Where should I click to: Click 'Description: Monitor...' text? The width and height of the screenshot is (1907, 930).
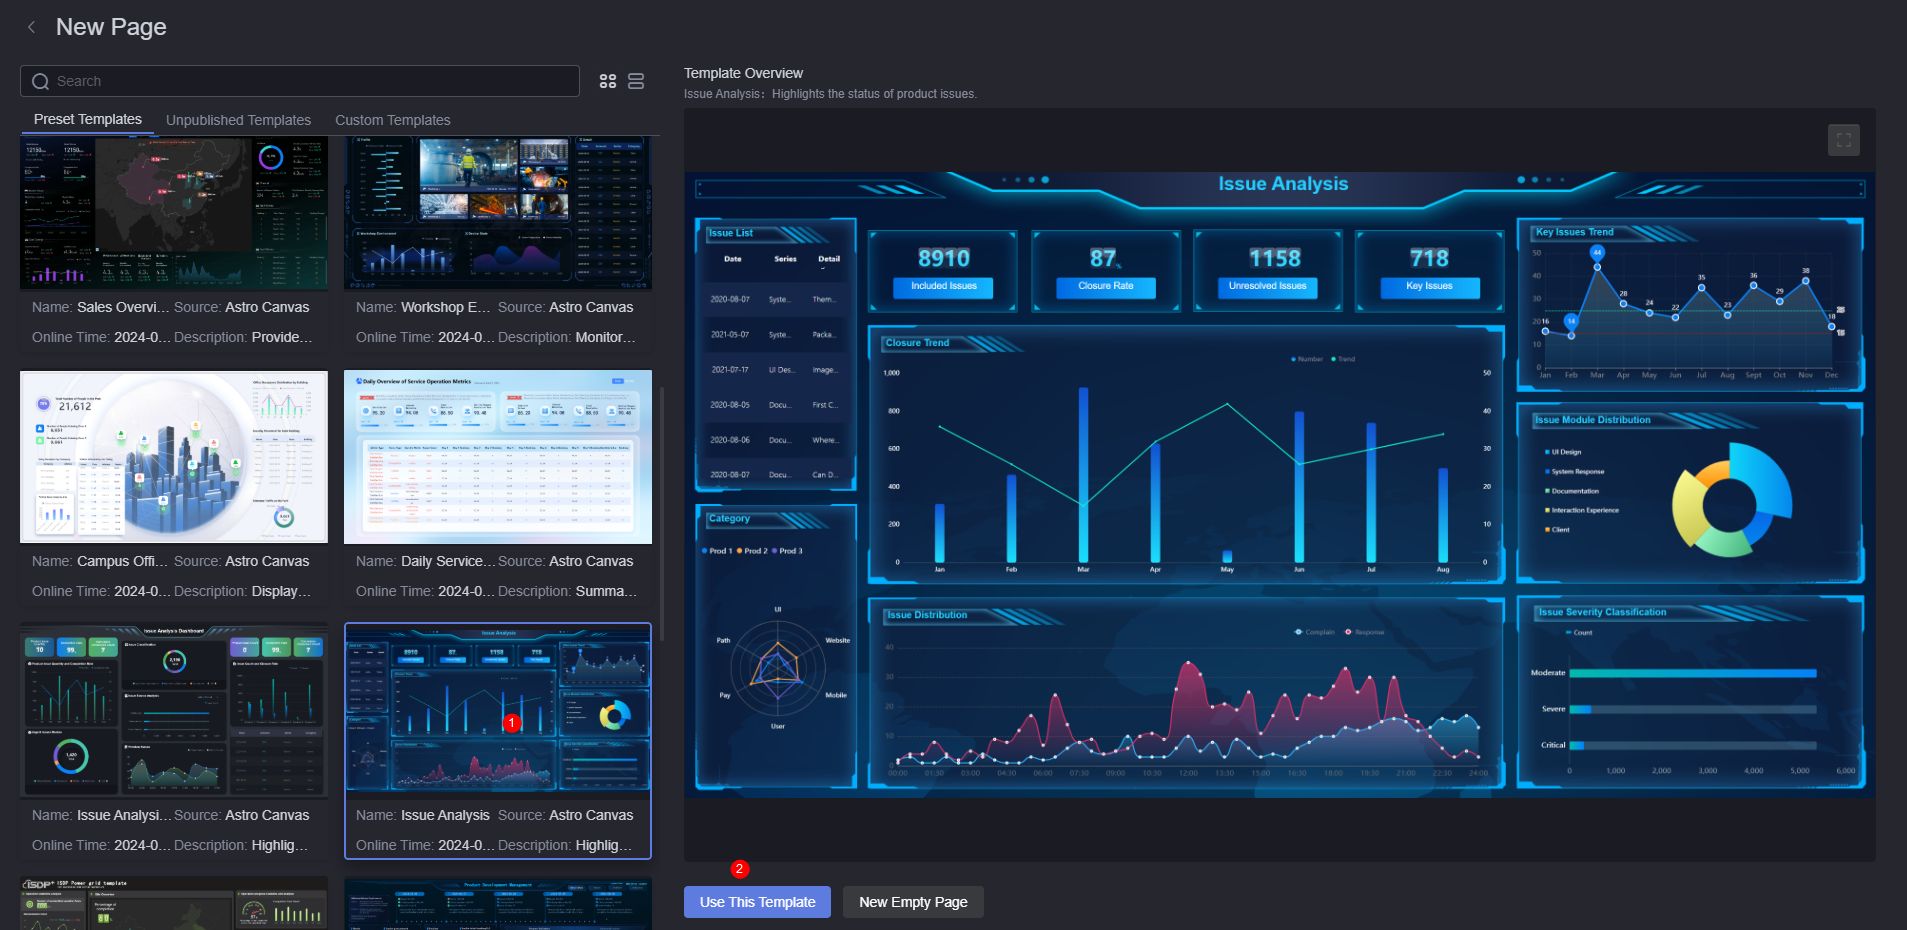(x=567, y=337)
